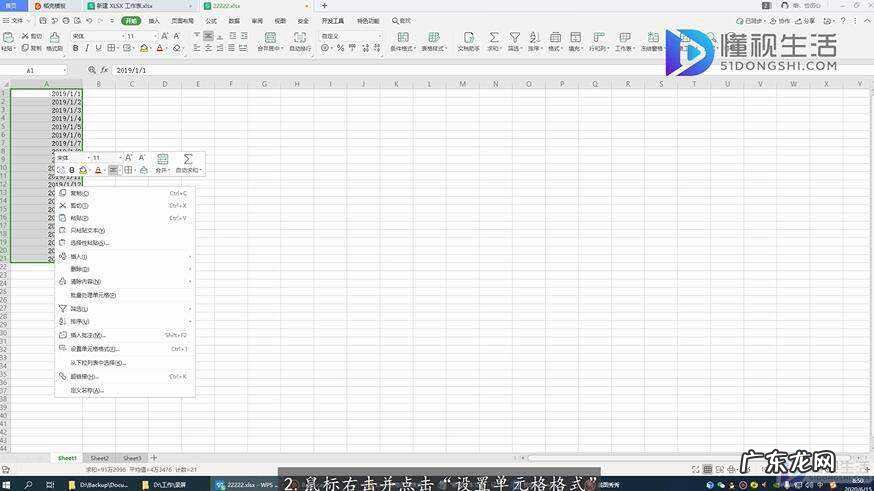Click the Fill (填充) icon in the ribbon
Image resolution: width=874 pixels, height=491 pixels.
[576, 37]
